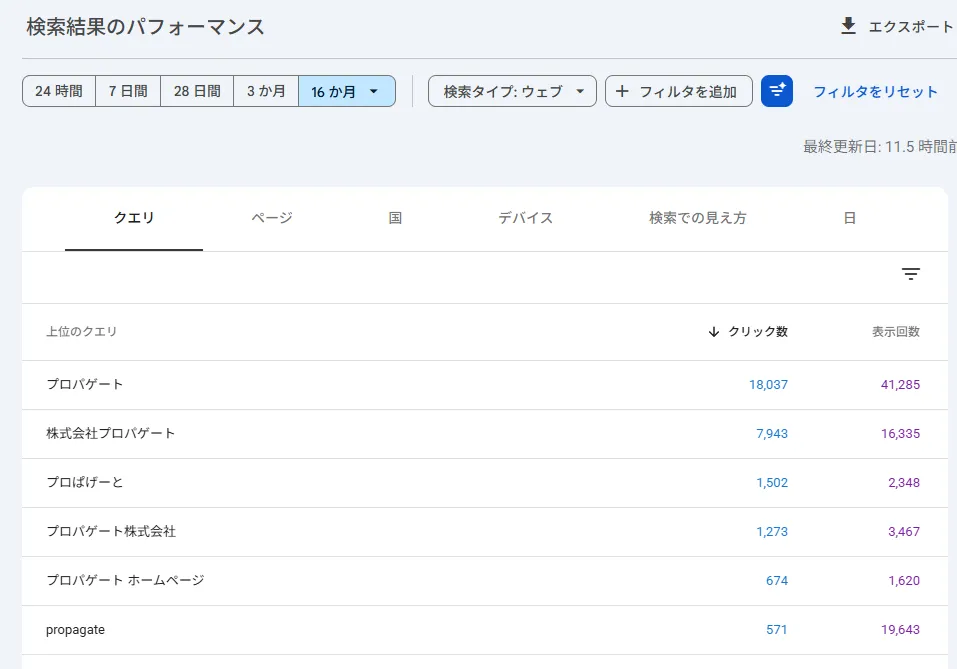Select the プロパゲート query row

pos(485,385)
